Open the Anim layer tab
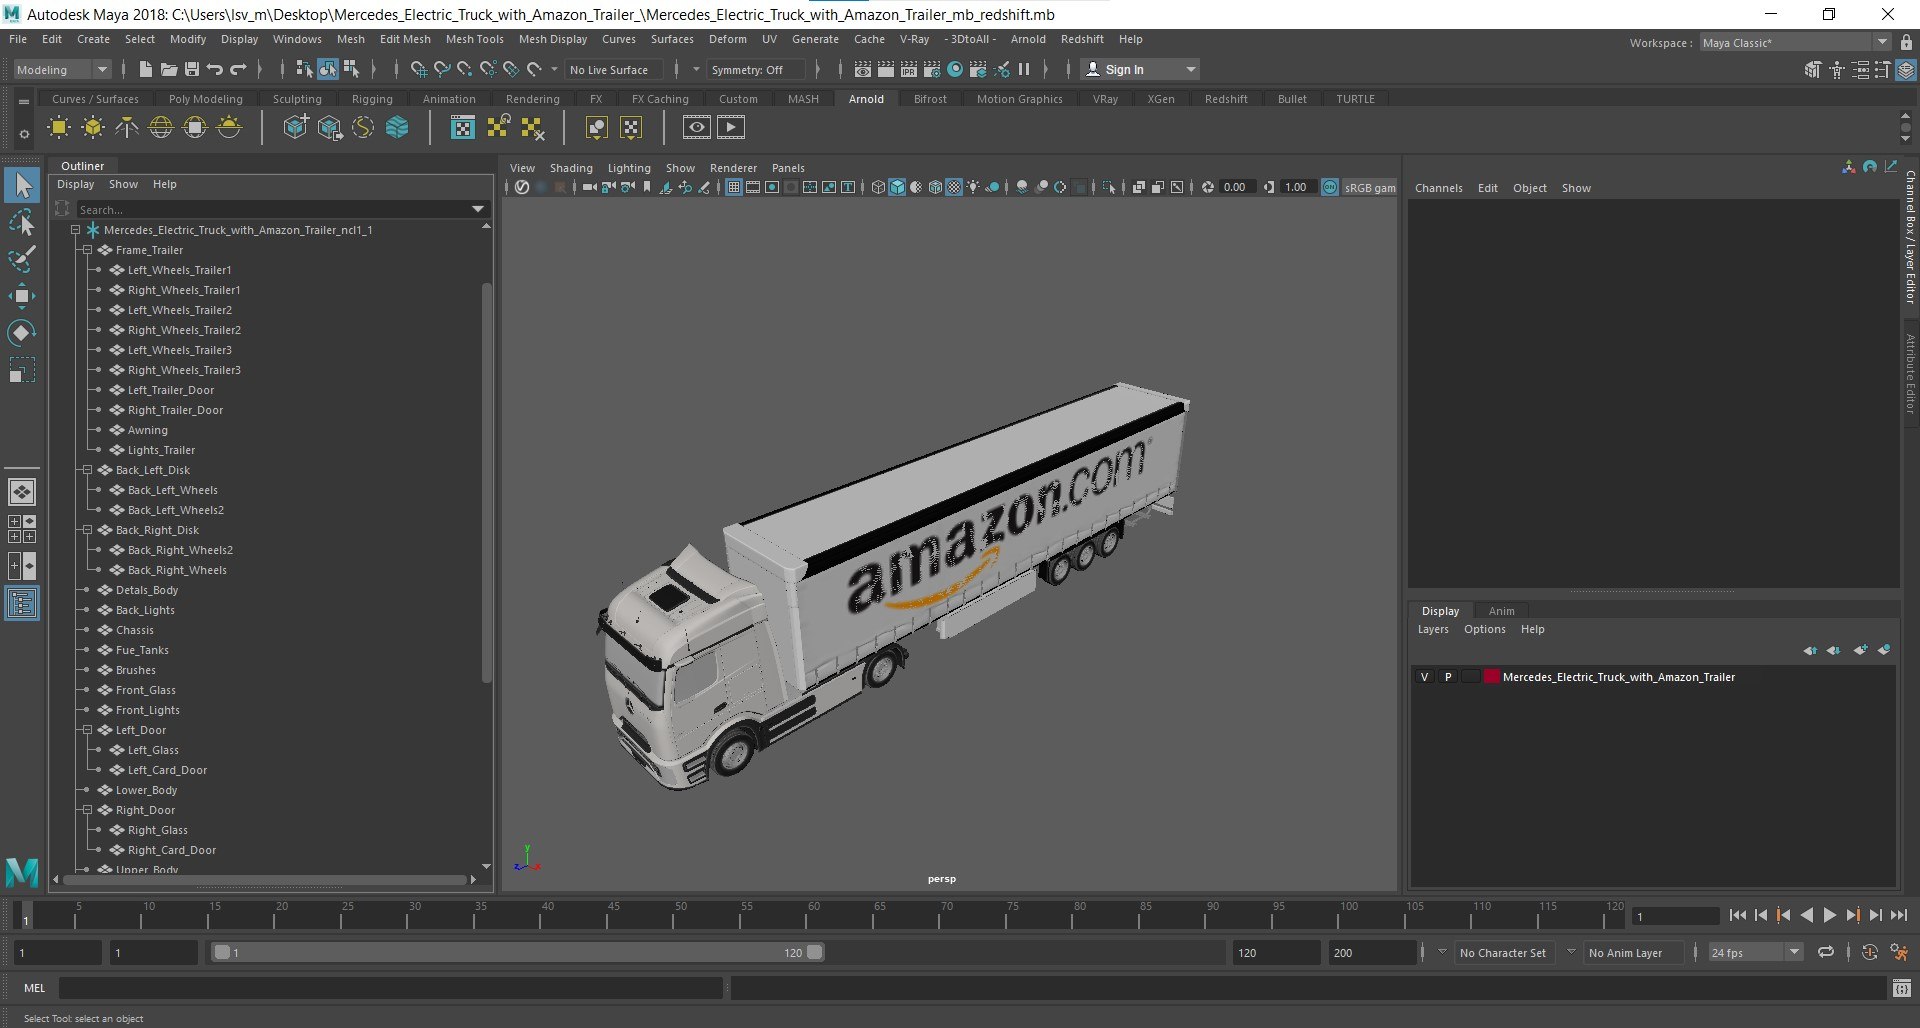Image resolution: width=1920 pixels, height=1028 pixels. click(1501, 611)
